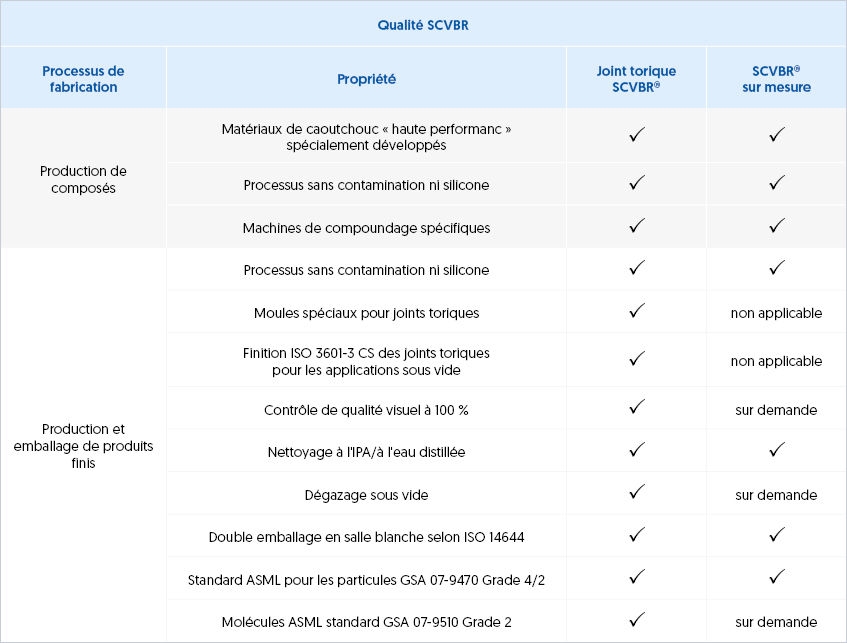The width and height of the screenshot is (847, 643).
Task: Click Joint torique checkmark for Molécules ASML row
Action: pos(636,620)
